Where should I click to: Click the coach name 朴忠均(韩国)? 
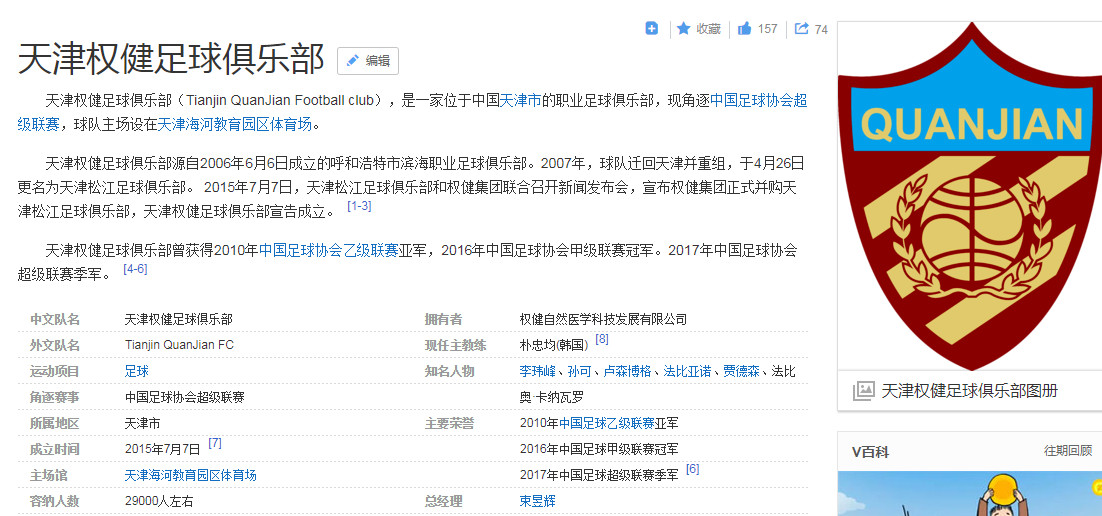point(554,345)
